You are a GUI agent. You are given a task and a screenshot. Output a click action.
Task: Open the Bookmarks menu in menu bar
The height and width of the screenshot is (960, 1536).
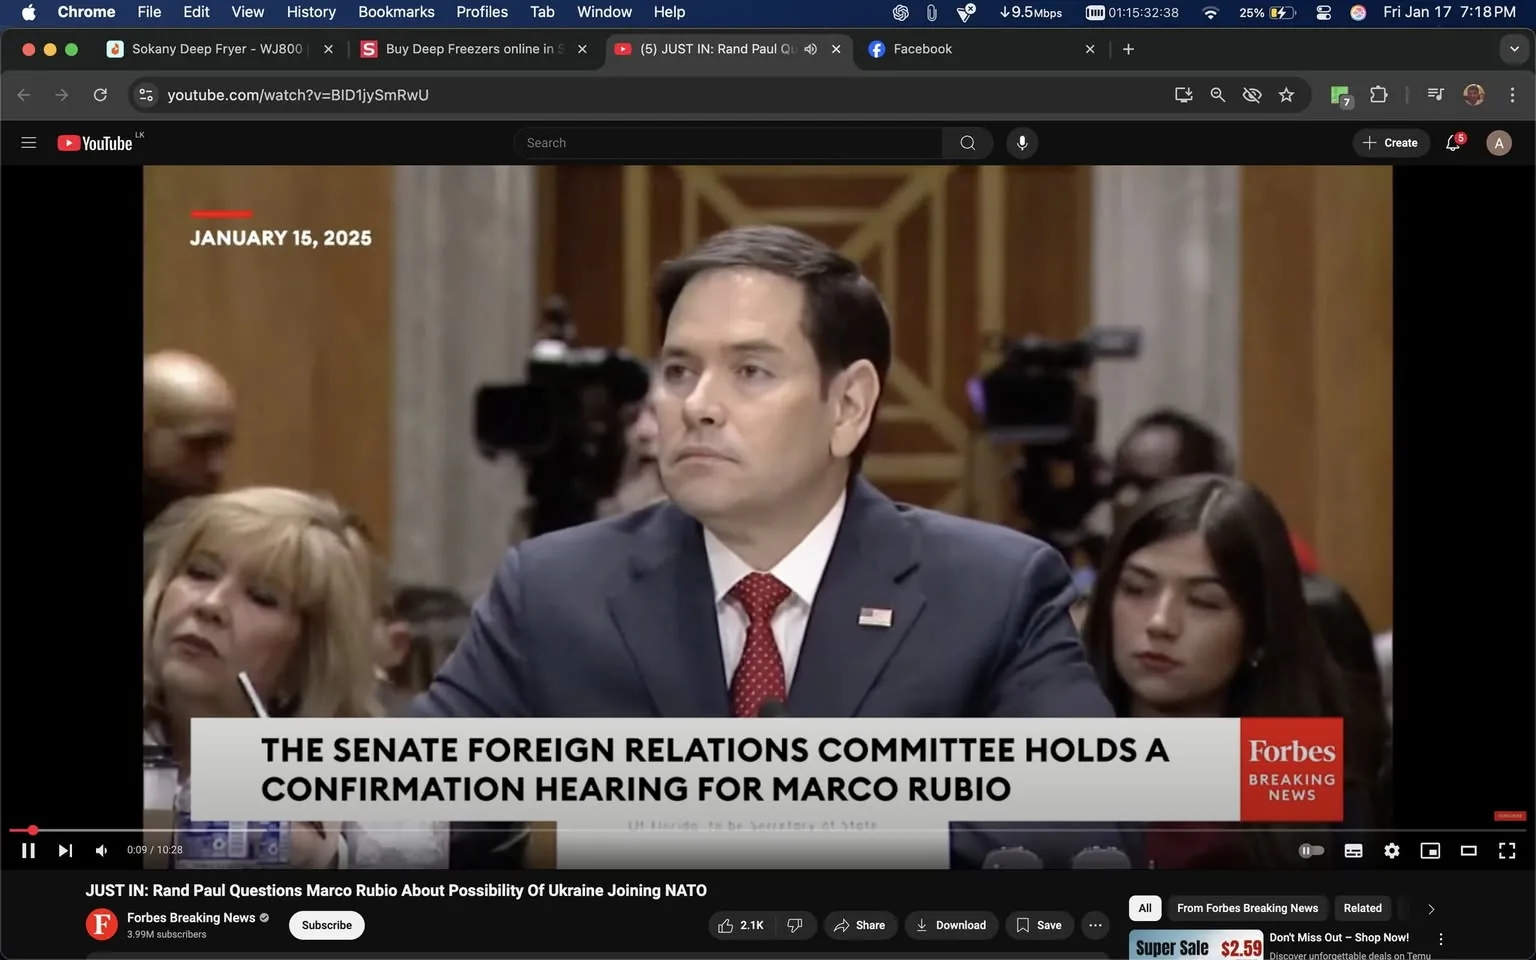(396, 12)
